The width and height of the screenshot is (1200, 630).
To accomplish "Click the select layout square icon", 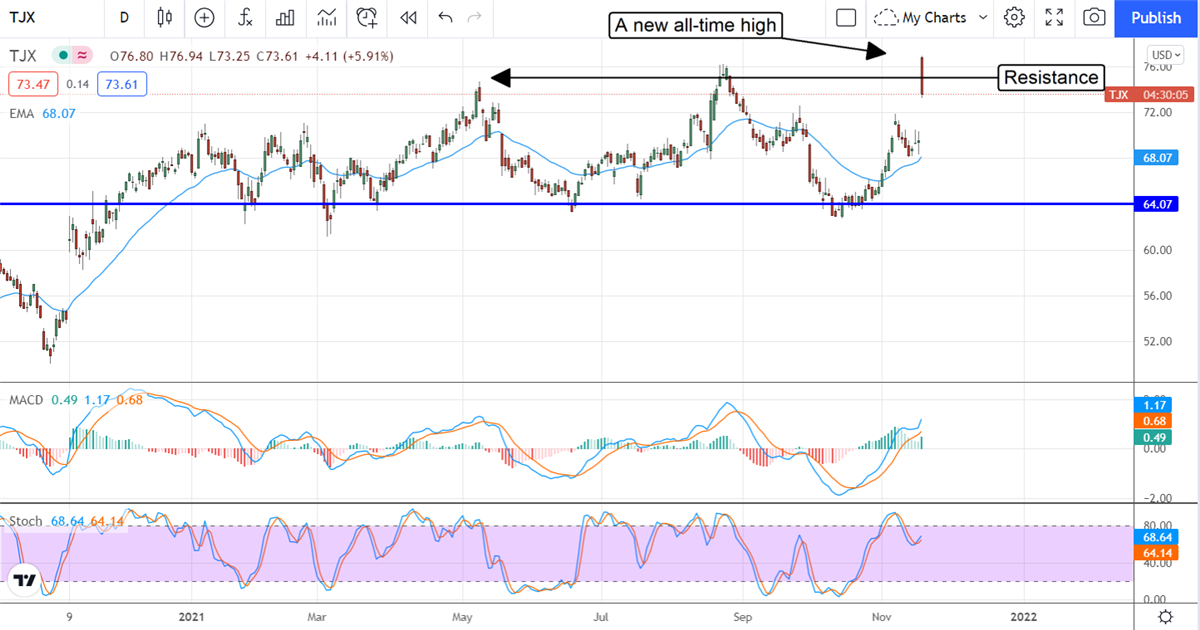I will pyautogui.click(x=846, y=17).
